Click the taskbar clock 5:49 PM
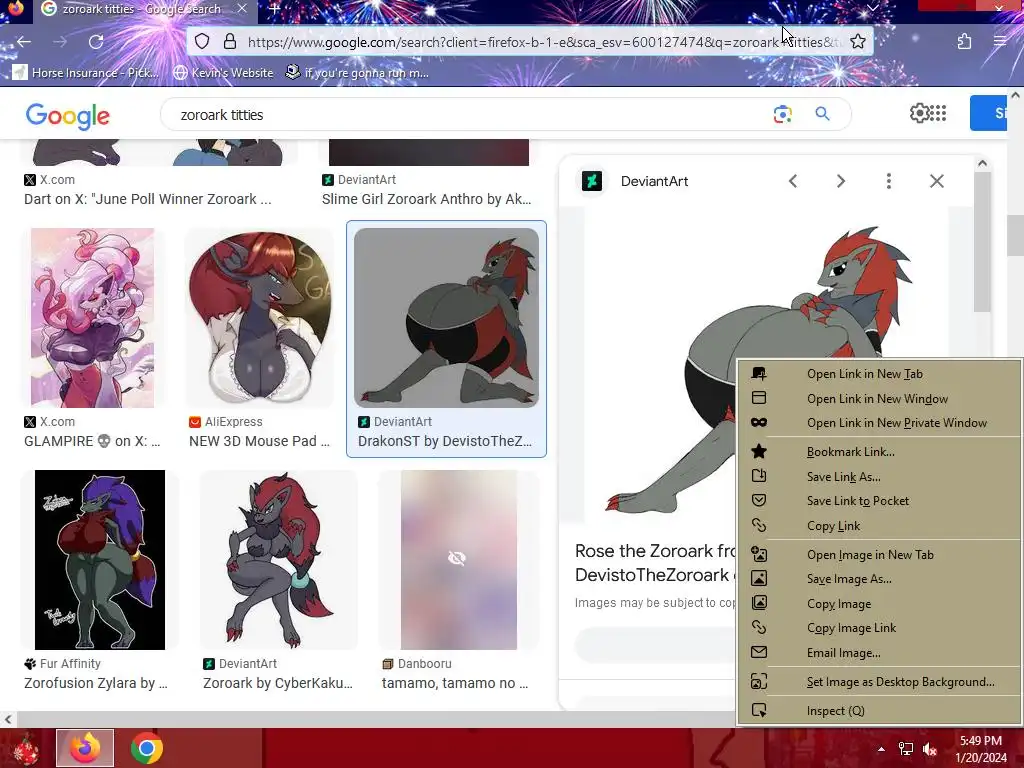This screenshot has height=768, width=1024. 980,741
